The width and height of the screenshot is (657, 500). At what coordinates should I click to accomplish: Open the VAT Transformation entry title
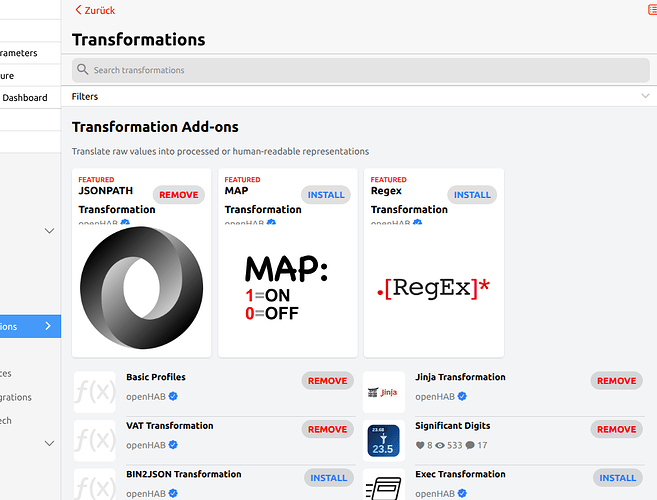click(x=170, y=425)
